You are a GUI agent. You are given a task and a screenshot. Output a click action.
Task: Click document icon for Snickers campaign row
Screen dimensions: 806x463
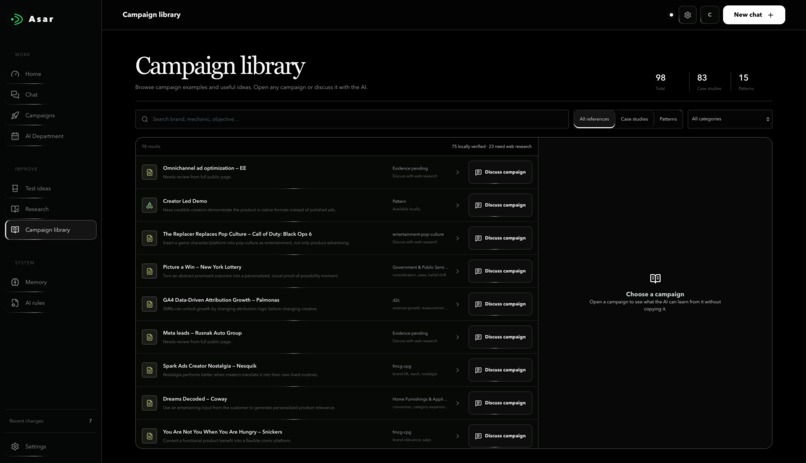point(150,436)
